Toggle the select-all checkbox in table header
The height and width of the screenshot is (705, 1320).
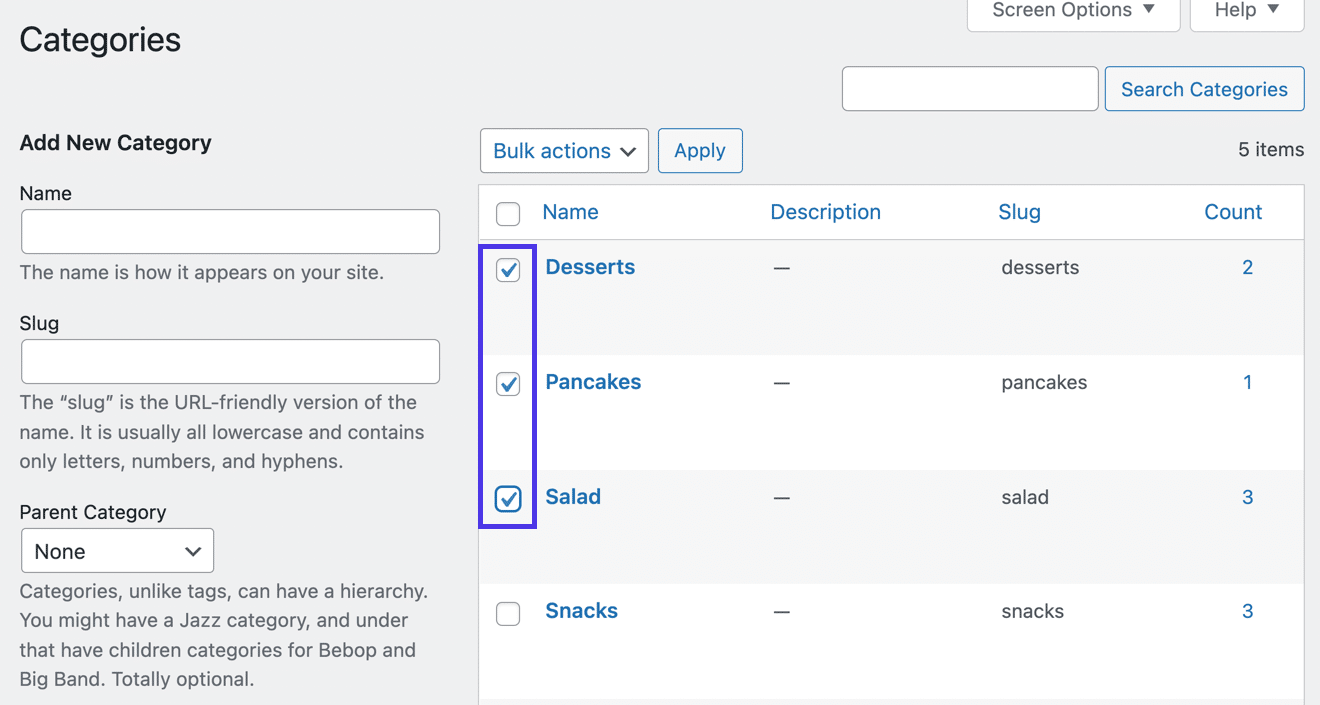pos(507,213)
